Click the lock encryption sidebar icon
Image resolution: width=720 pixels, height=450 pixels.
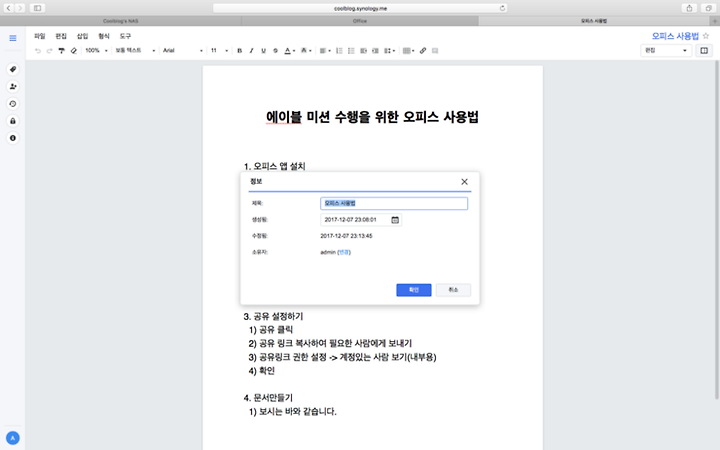click(13, 121)
